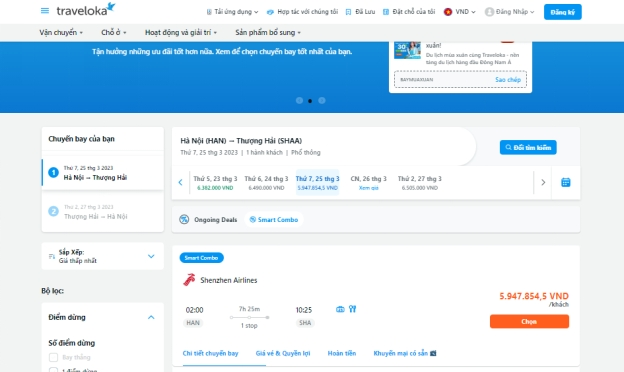Open Khuyến mại có sẵn tab

pos(405,353)
